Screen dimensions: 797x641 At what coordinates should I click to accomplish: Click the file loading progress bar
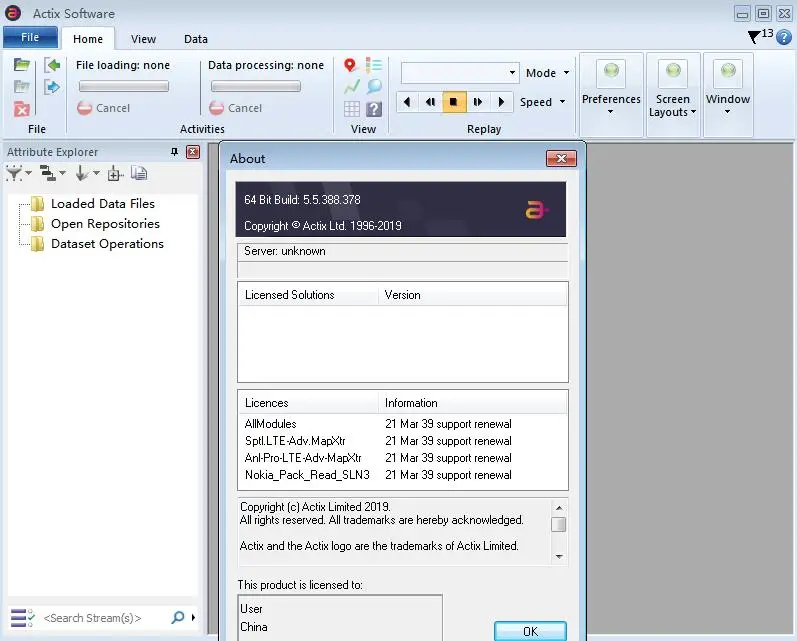[x=124, y=86]
